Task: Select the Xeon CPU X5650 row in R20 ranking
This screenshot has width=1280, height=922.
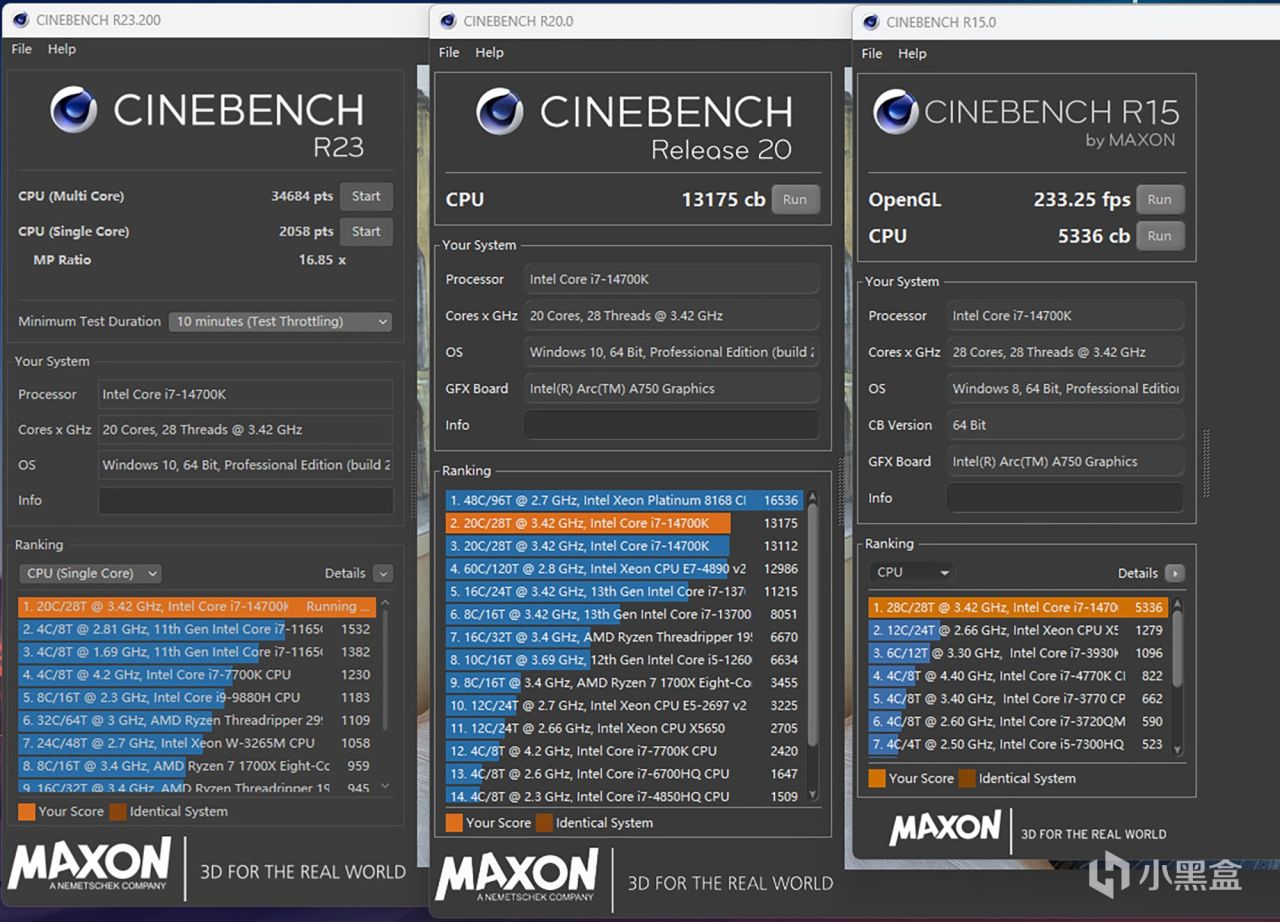Action: point(624,728)
